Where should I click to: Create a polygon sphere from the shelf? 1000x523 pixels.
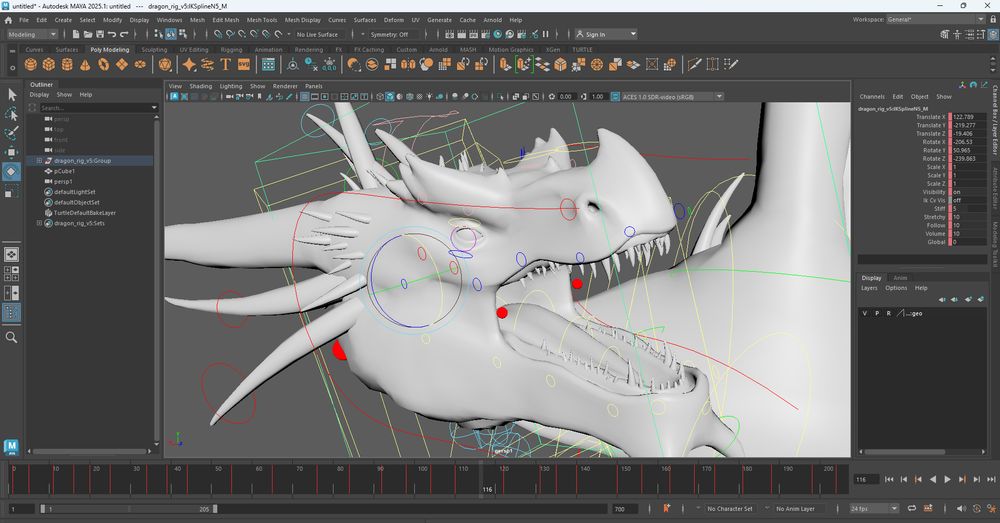[32, 64]
